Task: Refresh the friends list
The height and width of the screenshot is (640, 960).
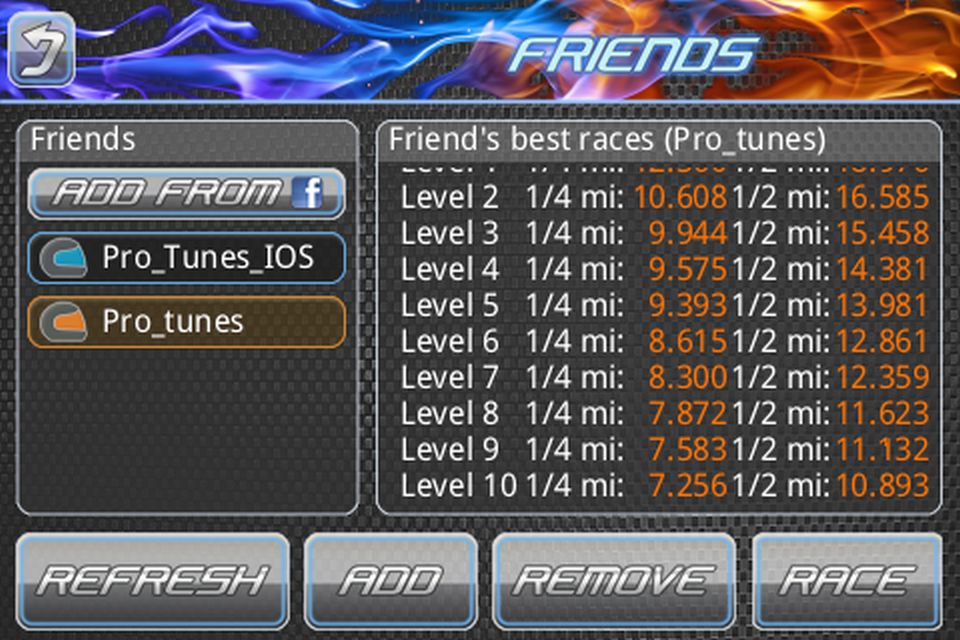Action: tap(153, 581)
